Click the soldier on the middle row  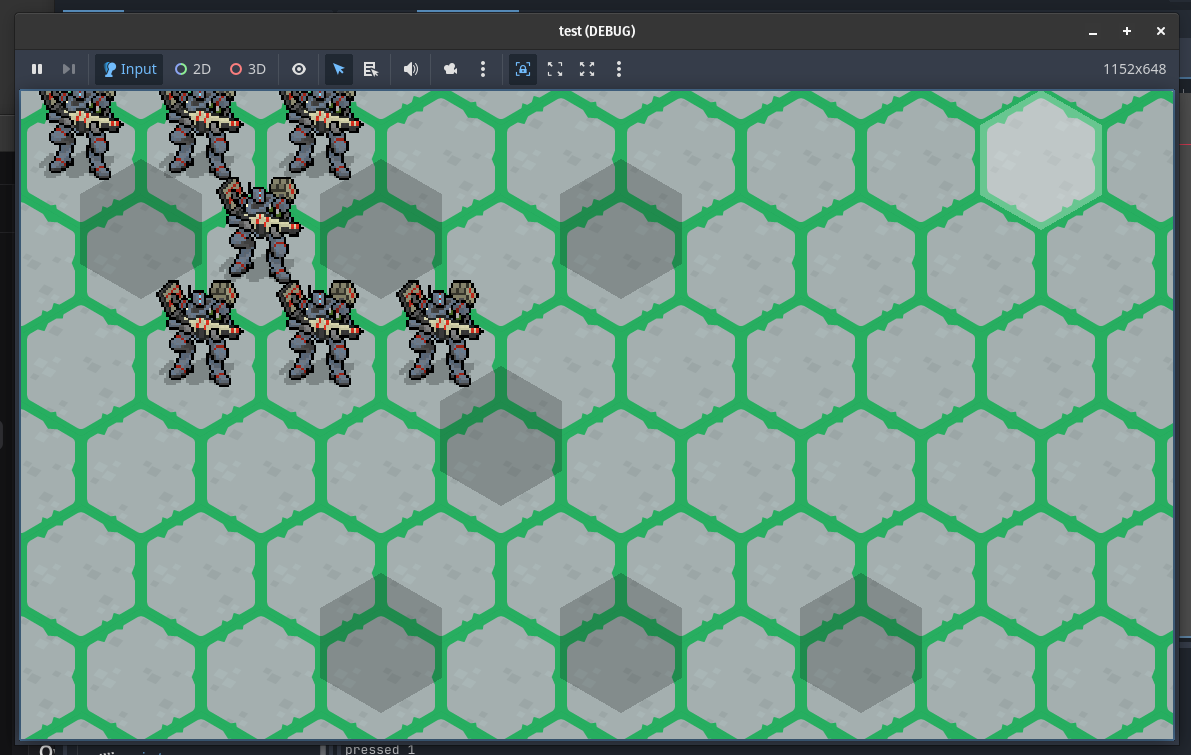point(259,229)
